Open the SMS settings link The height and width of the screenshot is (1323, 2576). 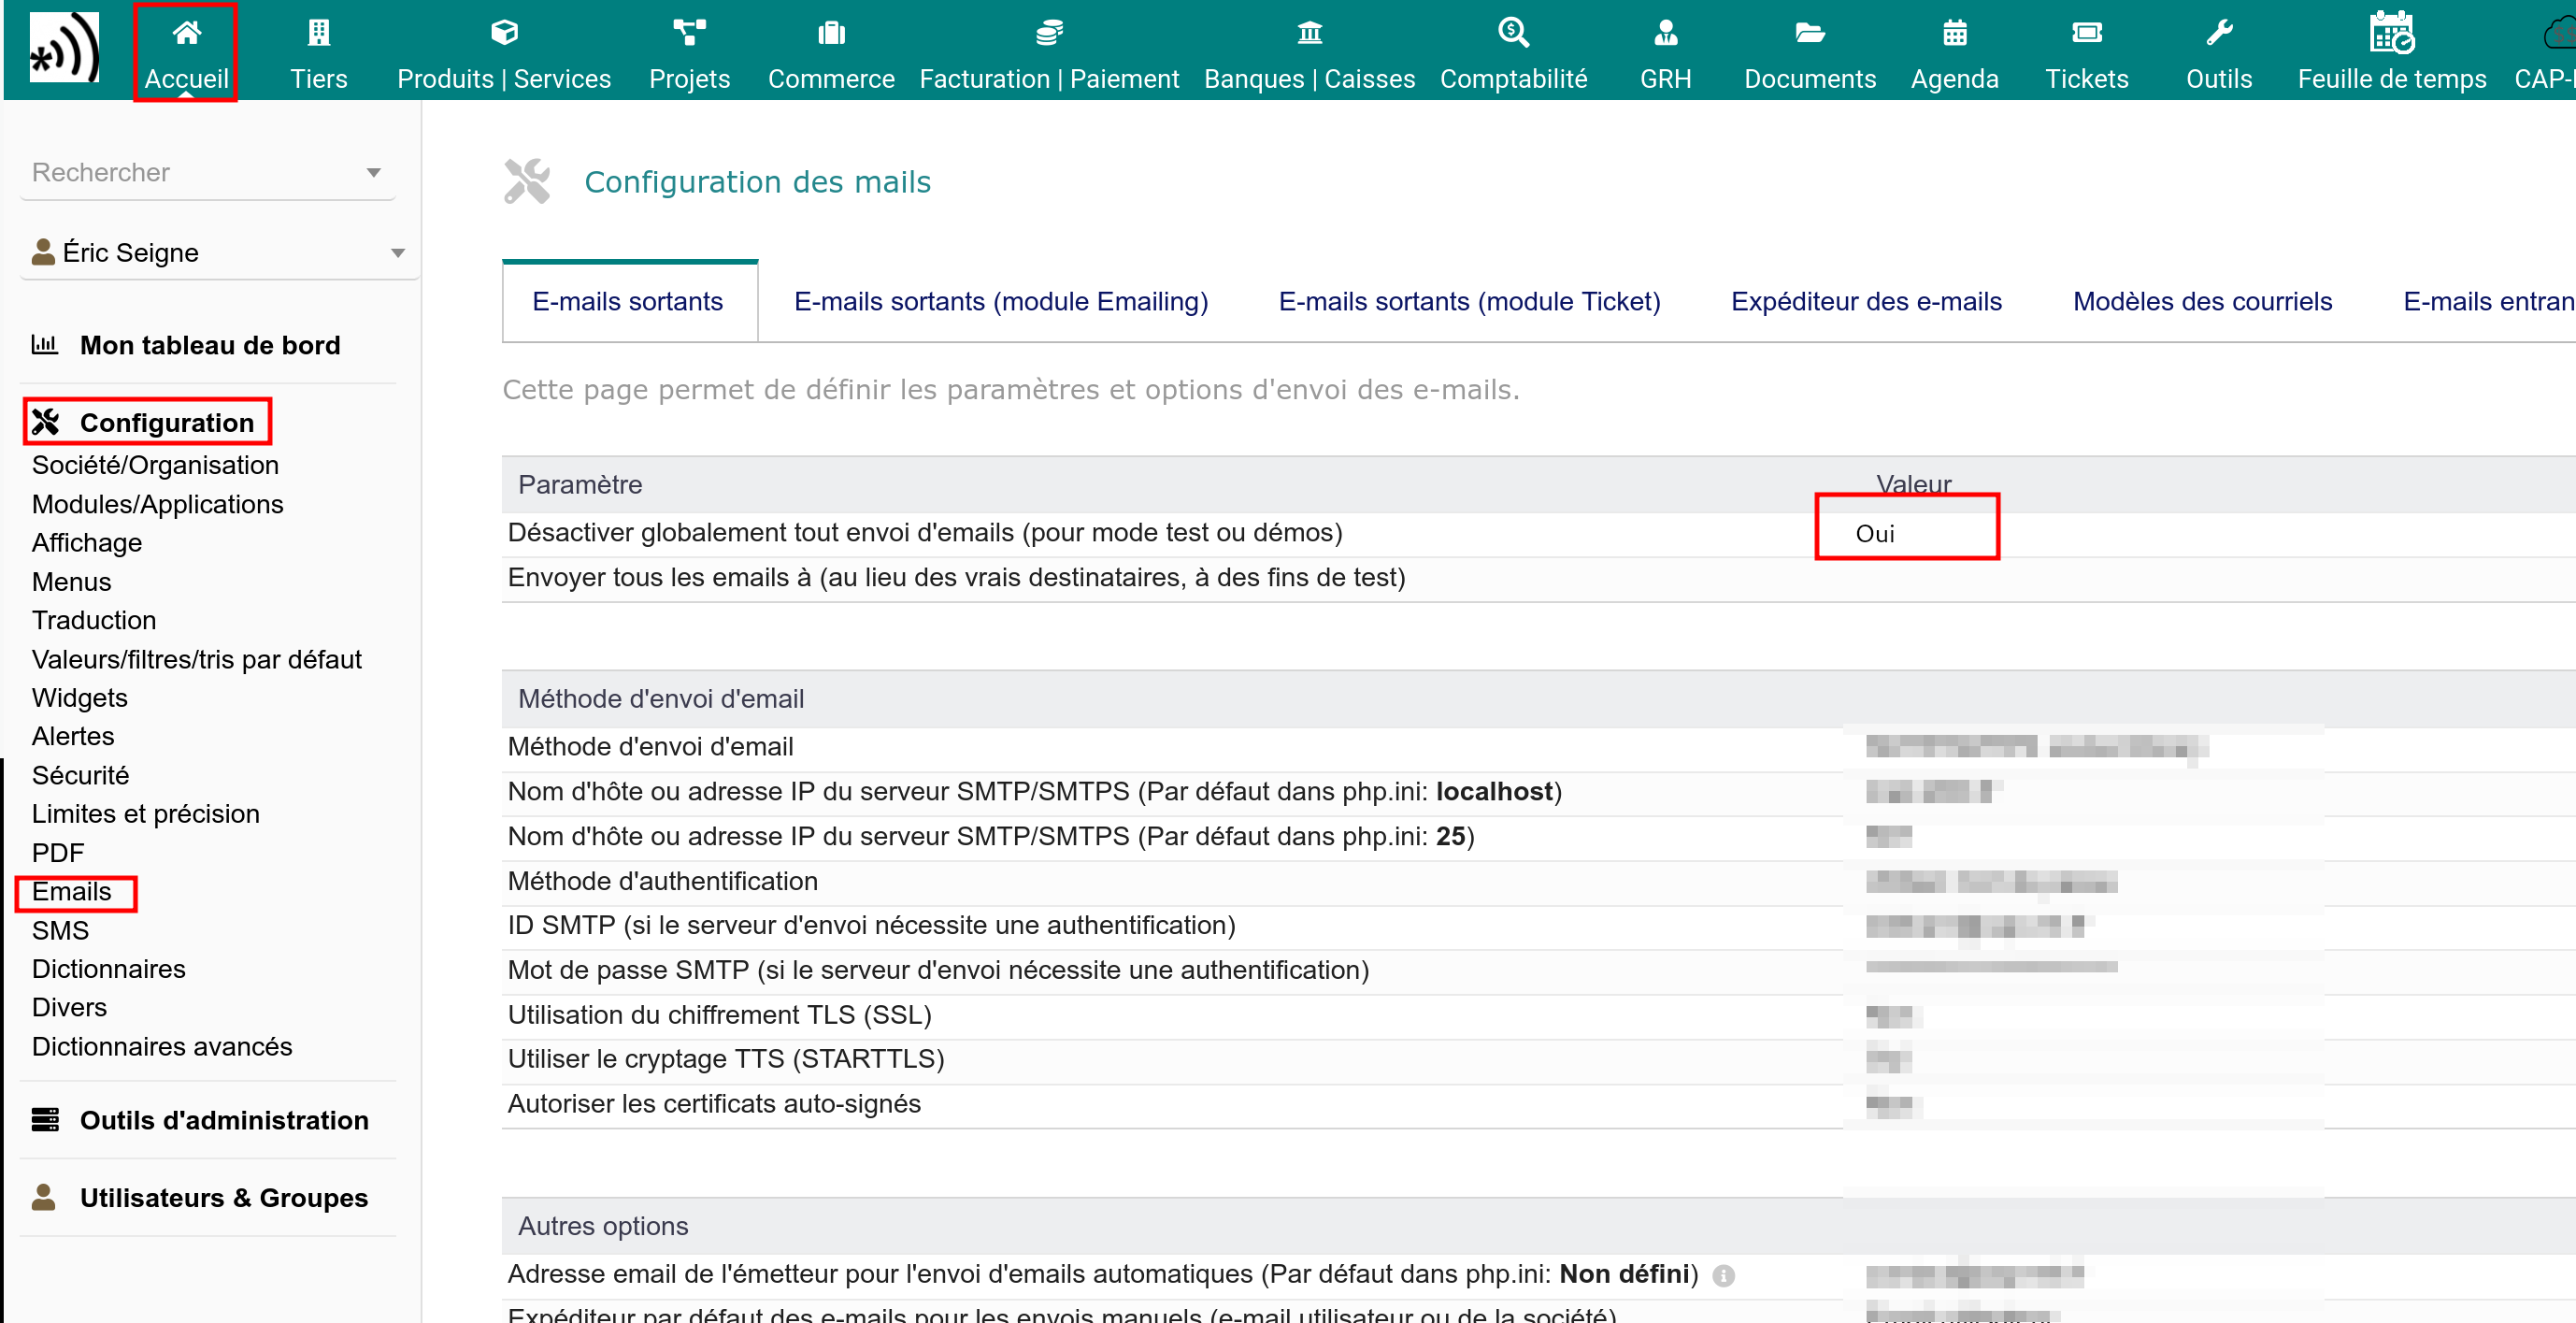click(60, 930)
